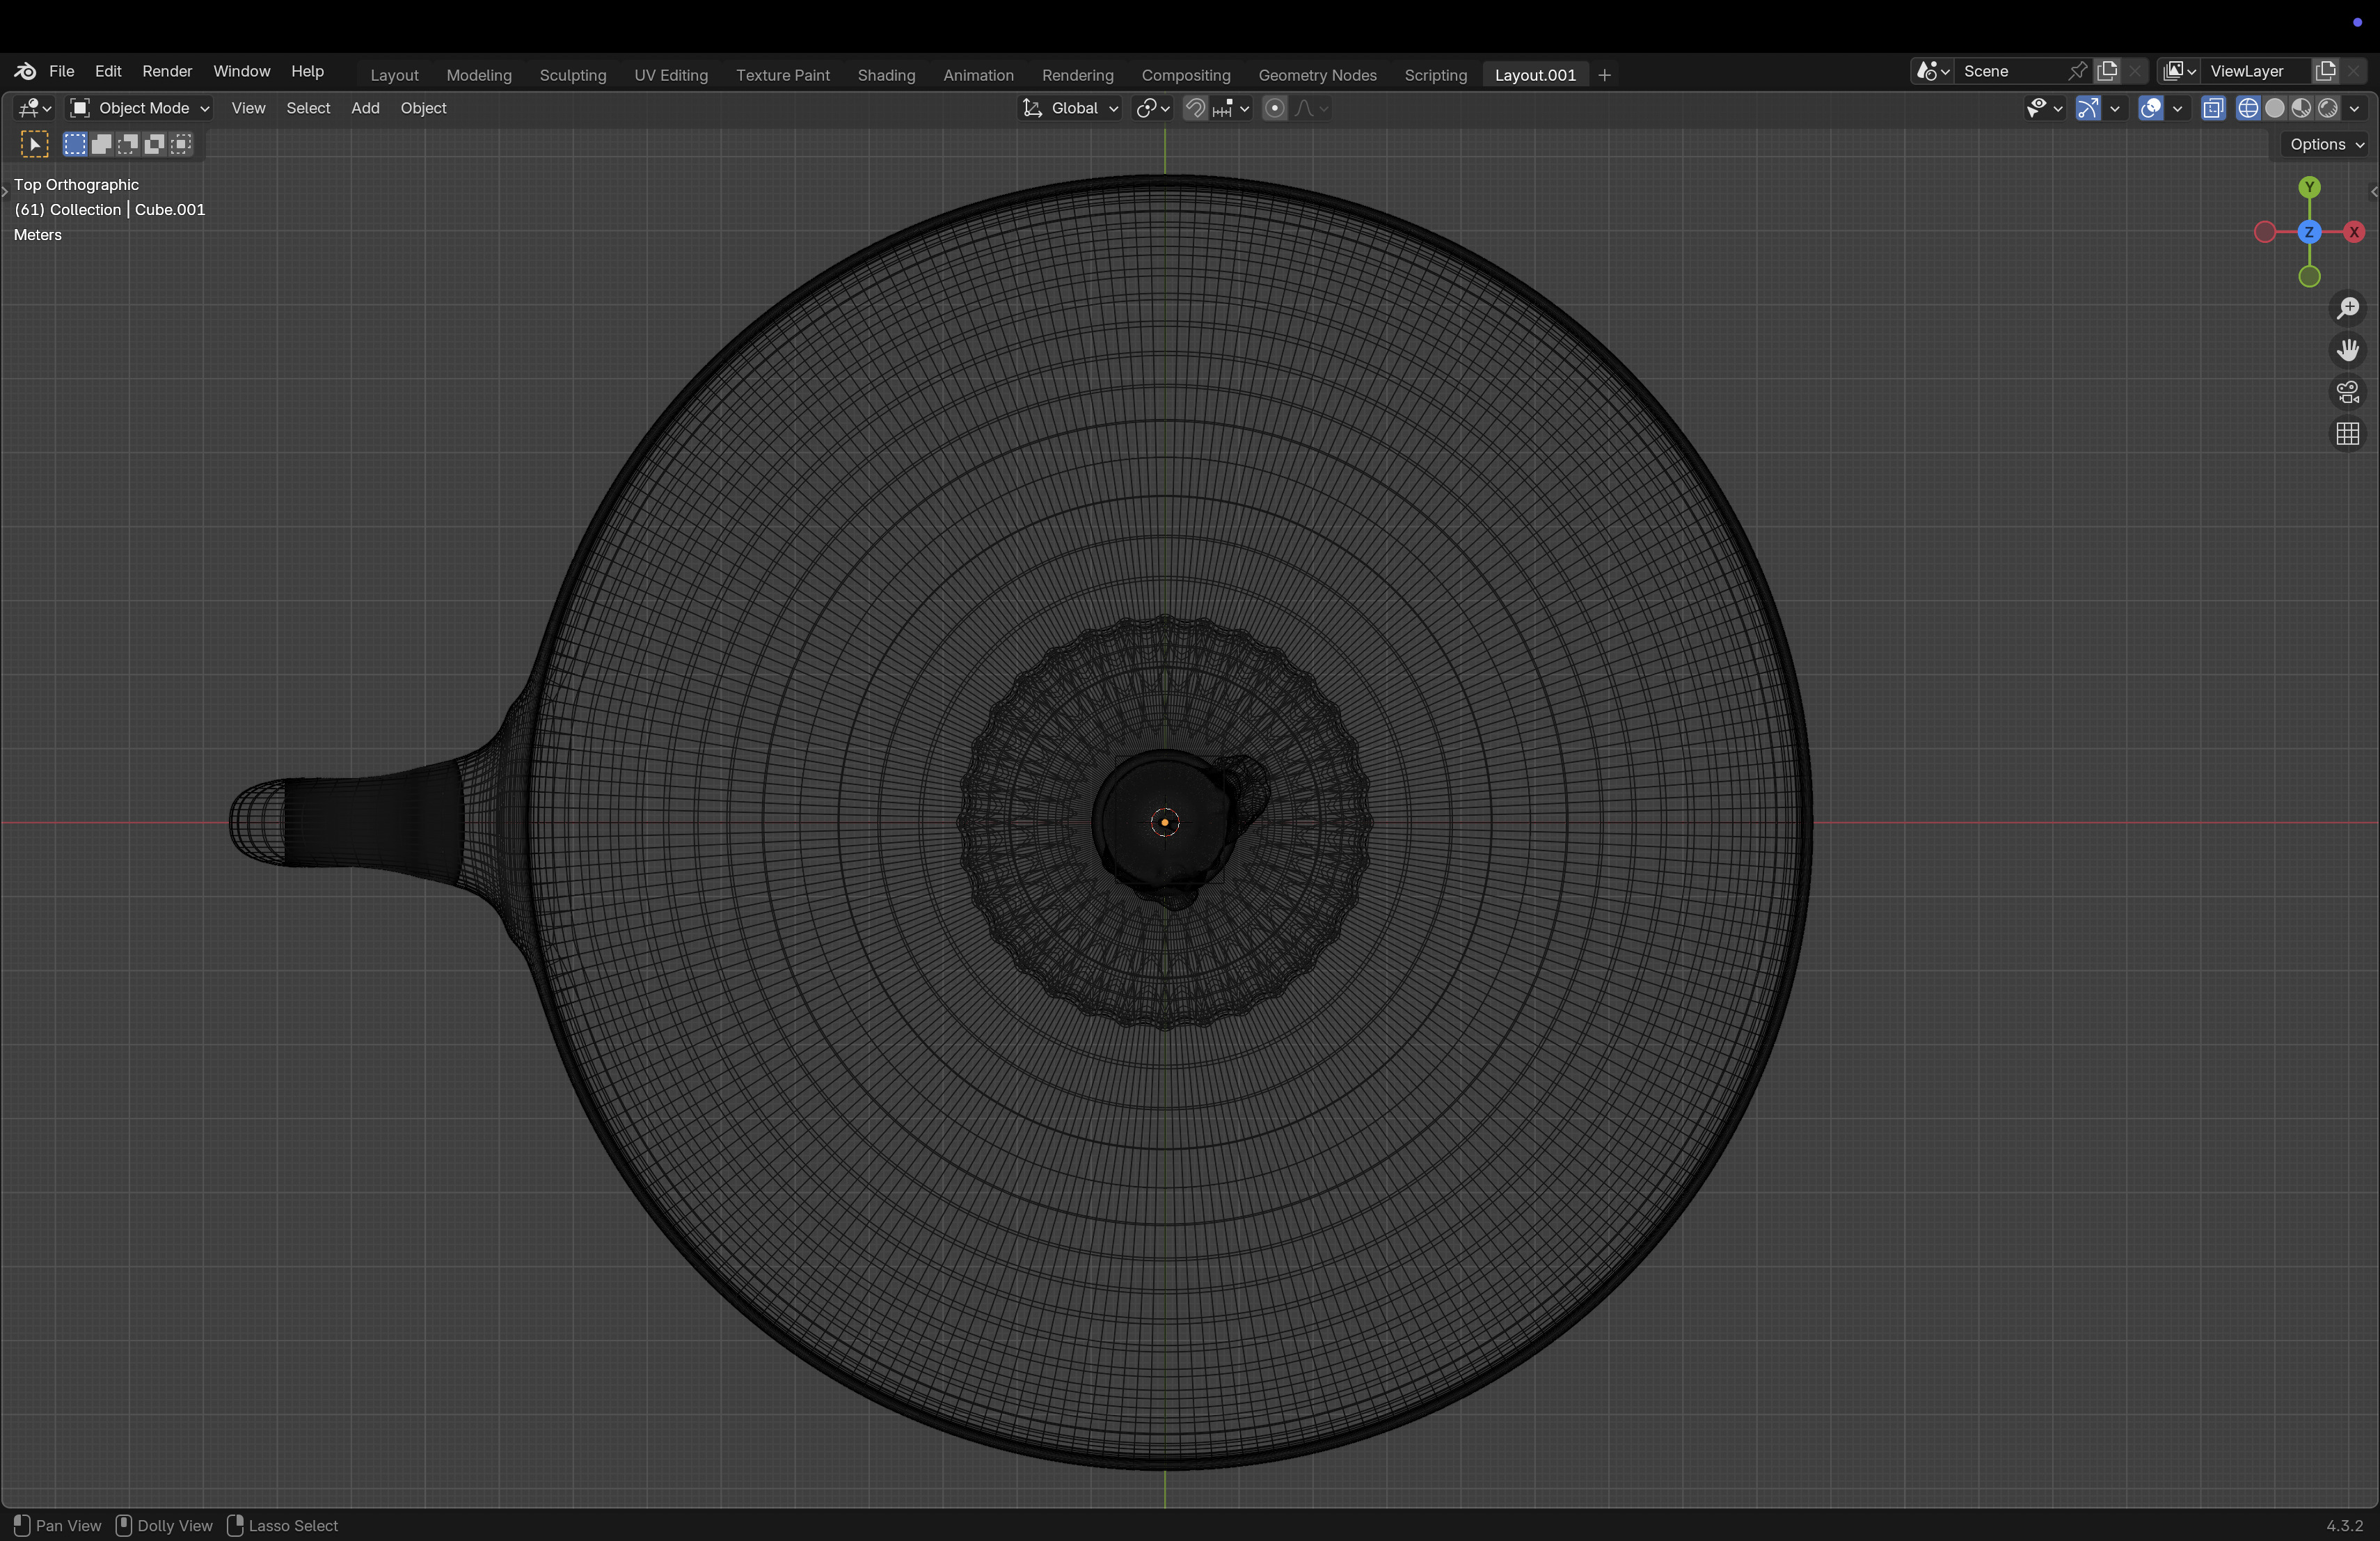2380x1541 pixels.
Task: Toggle the camera view icon
Action: 2347,392
